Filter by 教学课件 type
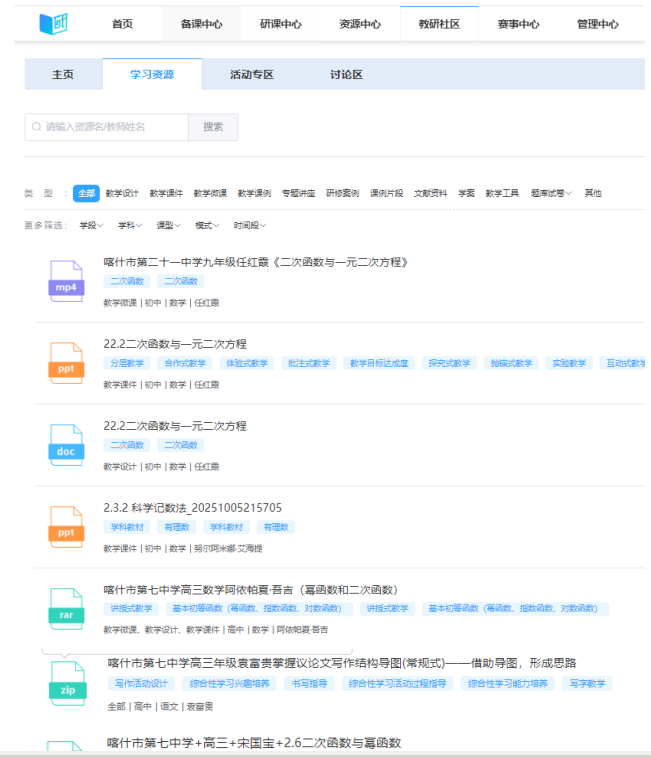This screenshot has width=651, height=758. (166, 193)
